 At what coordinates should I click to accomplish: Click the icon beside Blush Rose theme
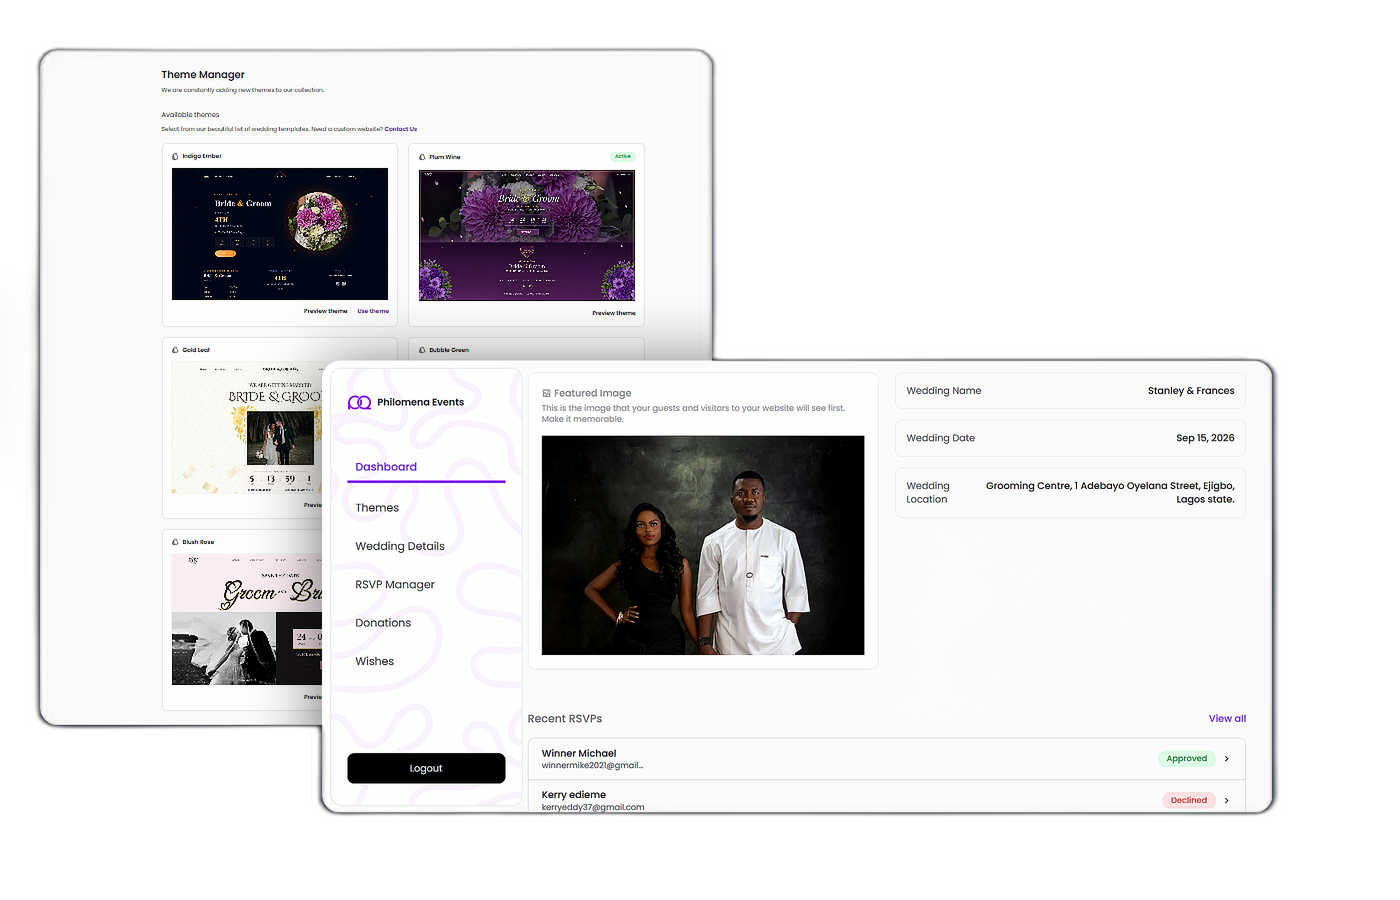pyautogui.click(x=175, y=542)
